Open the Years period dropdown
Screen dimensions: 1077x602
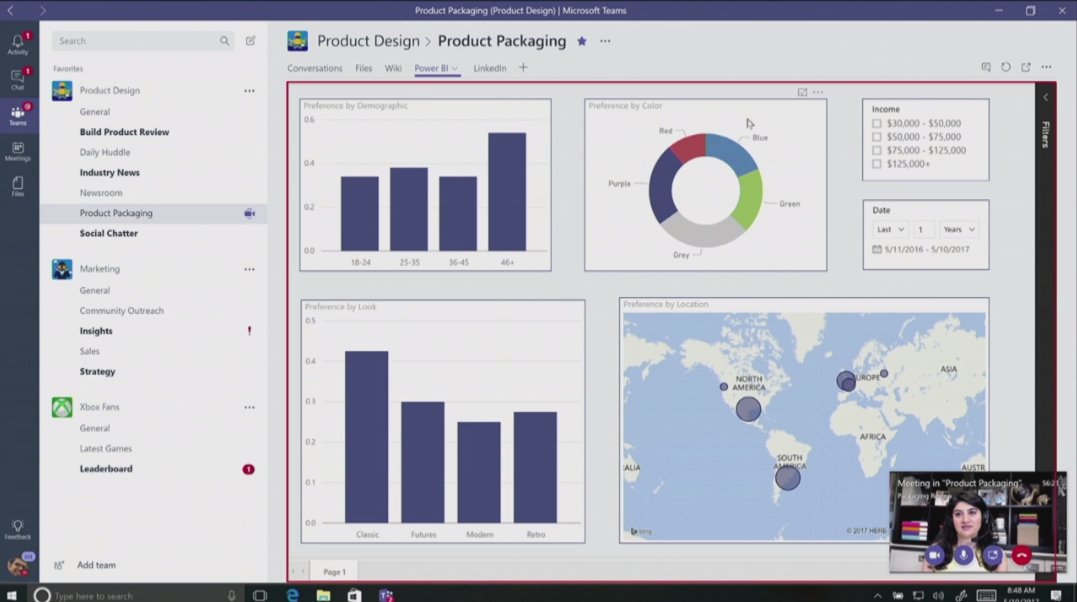(x=959, y=230)
